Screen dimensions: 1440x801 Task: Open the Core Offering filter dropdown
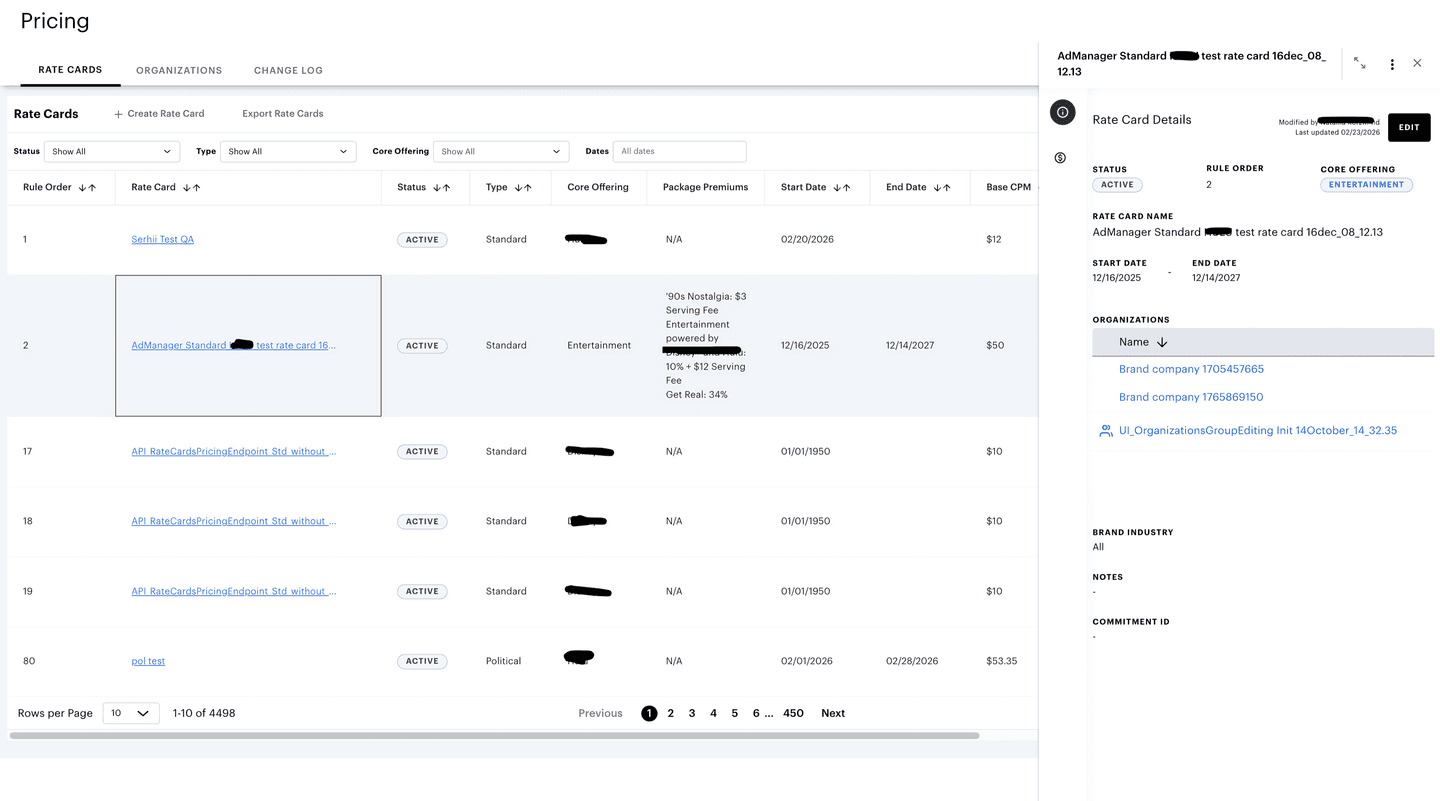(x=501, y=151)
